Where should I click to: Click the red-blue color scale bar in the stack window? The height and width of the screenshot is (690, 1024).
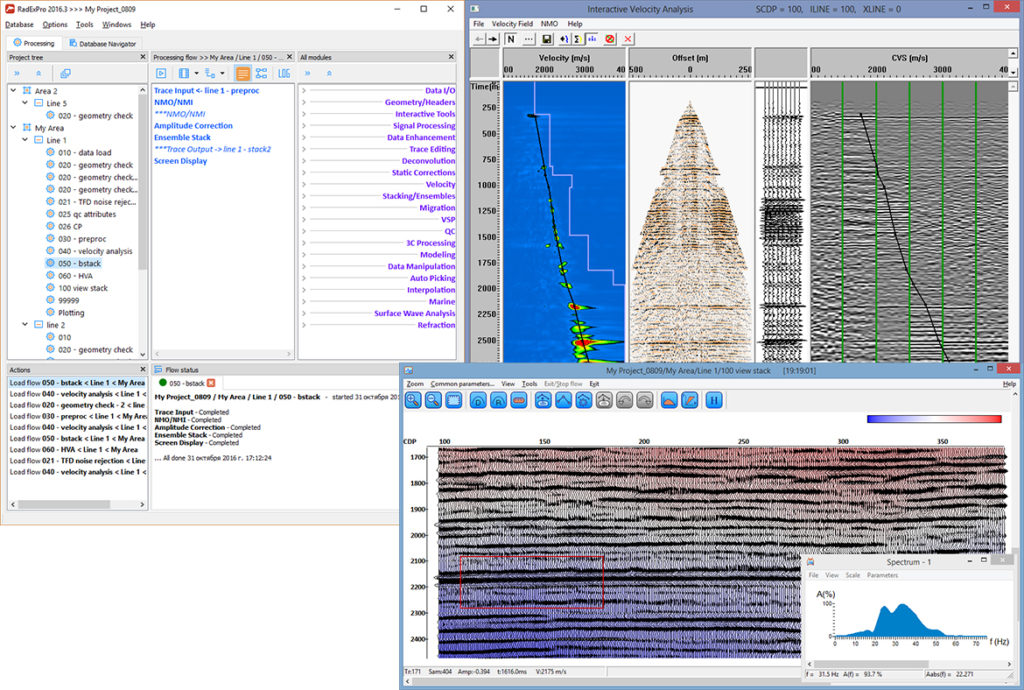935,420
